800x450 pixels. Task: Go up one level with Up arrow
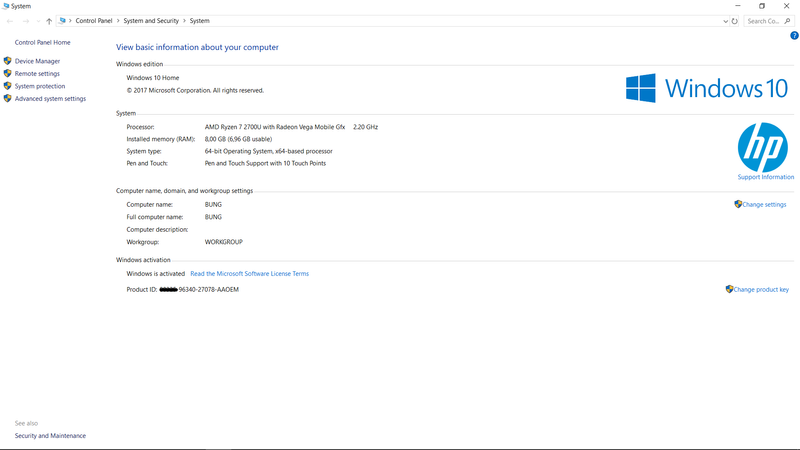[x=49, y=21]
